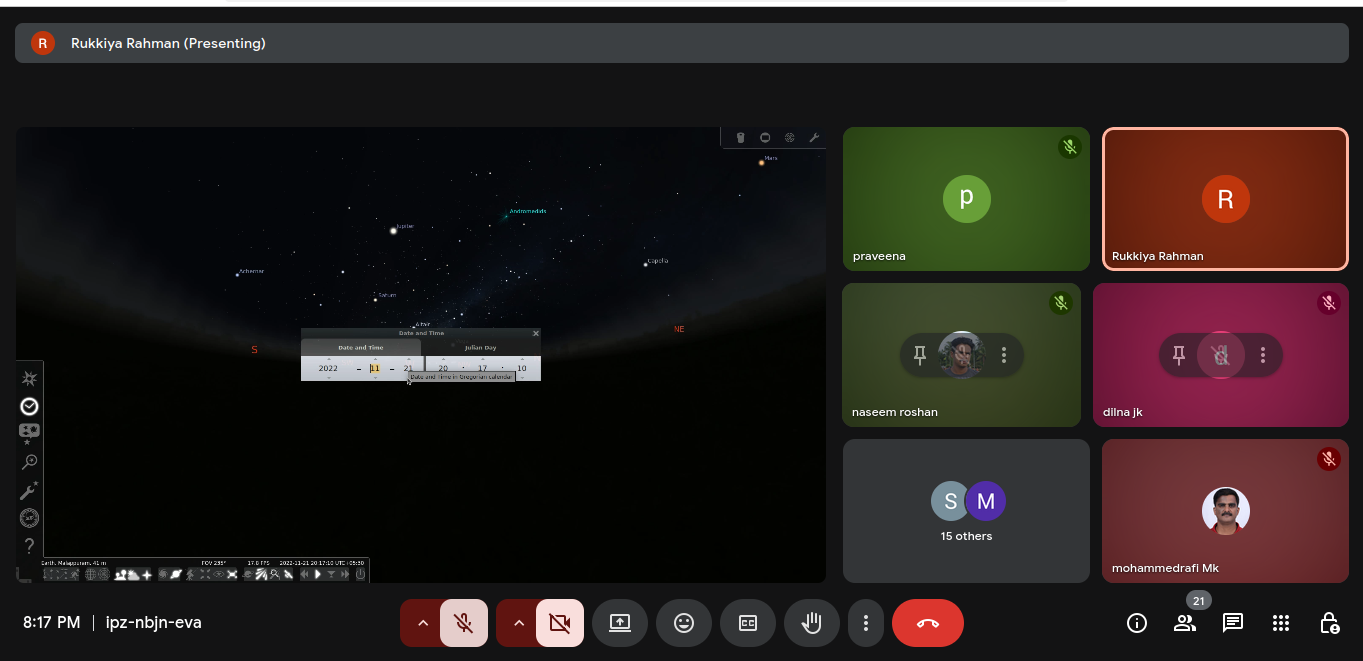Open chat with everyone panel
Viewport: 1363px width, 661px height.
[x=1233, y=623]
